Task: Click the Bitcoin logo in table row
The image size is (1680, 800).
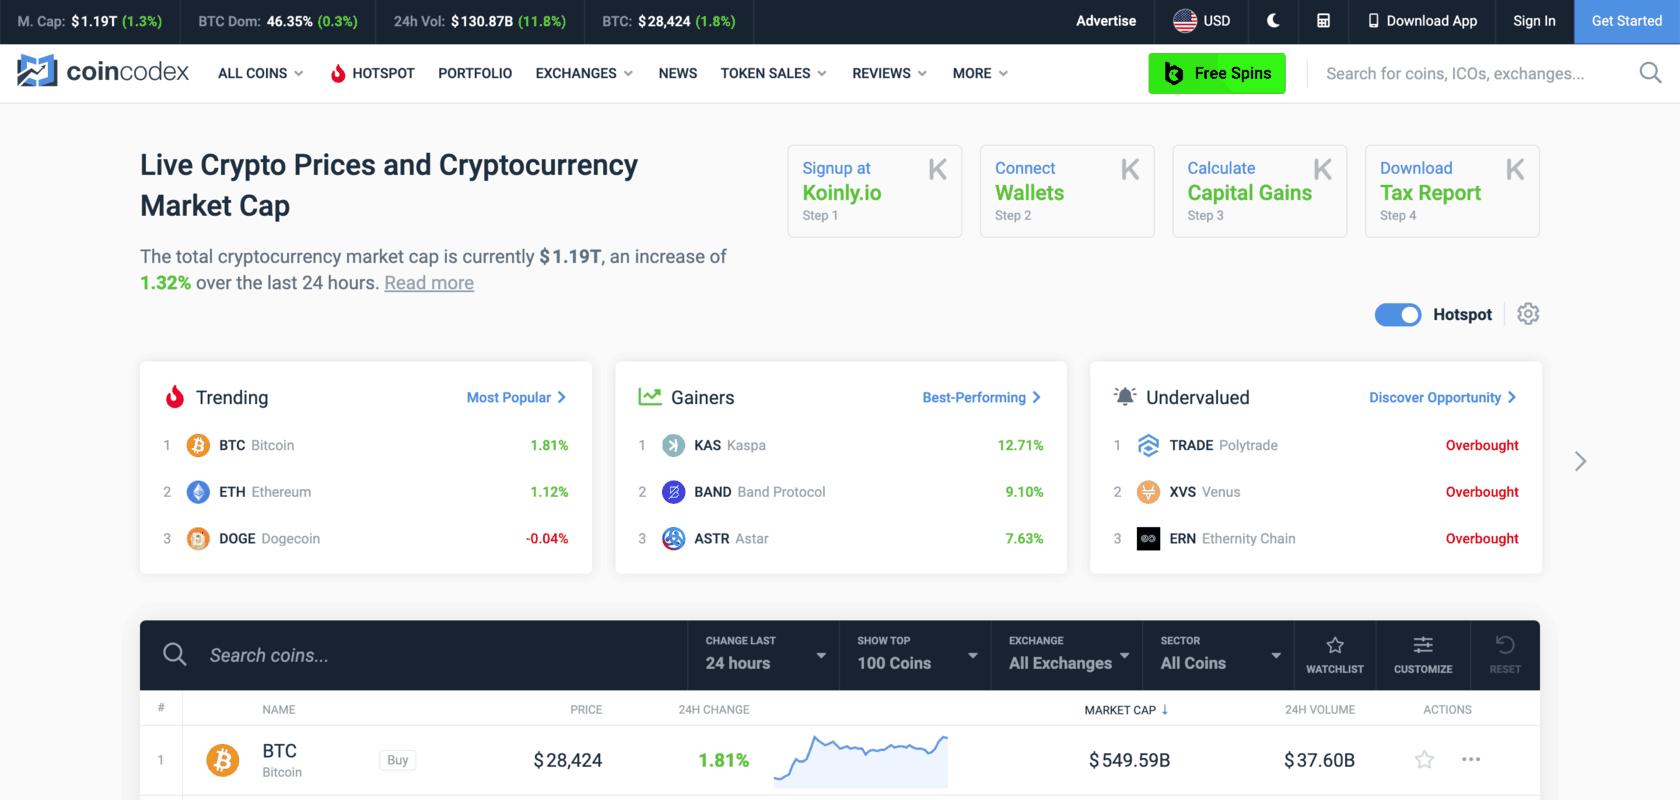Action: tap(223, 760)
